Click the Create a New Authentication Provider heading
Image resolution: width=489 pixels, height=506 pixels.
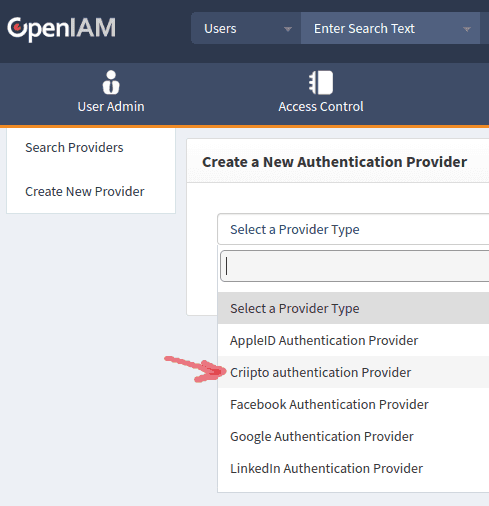click(334, 162)
